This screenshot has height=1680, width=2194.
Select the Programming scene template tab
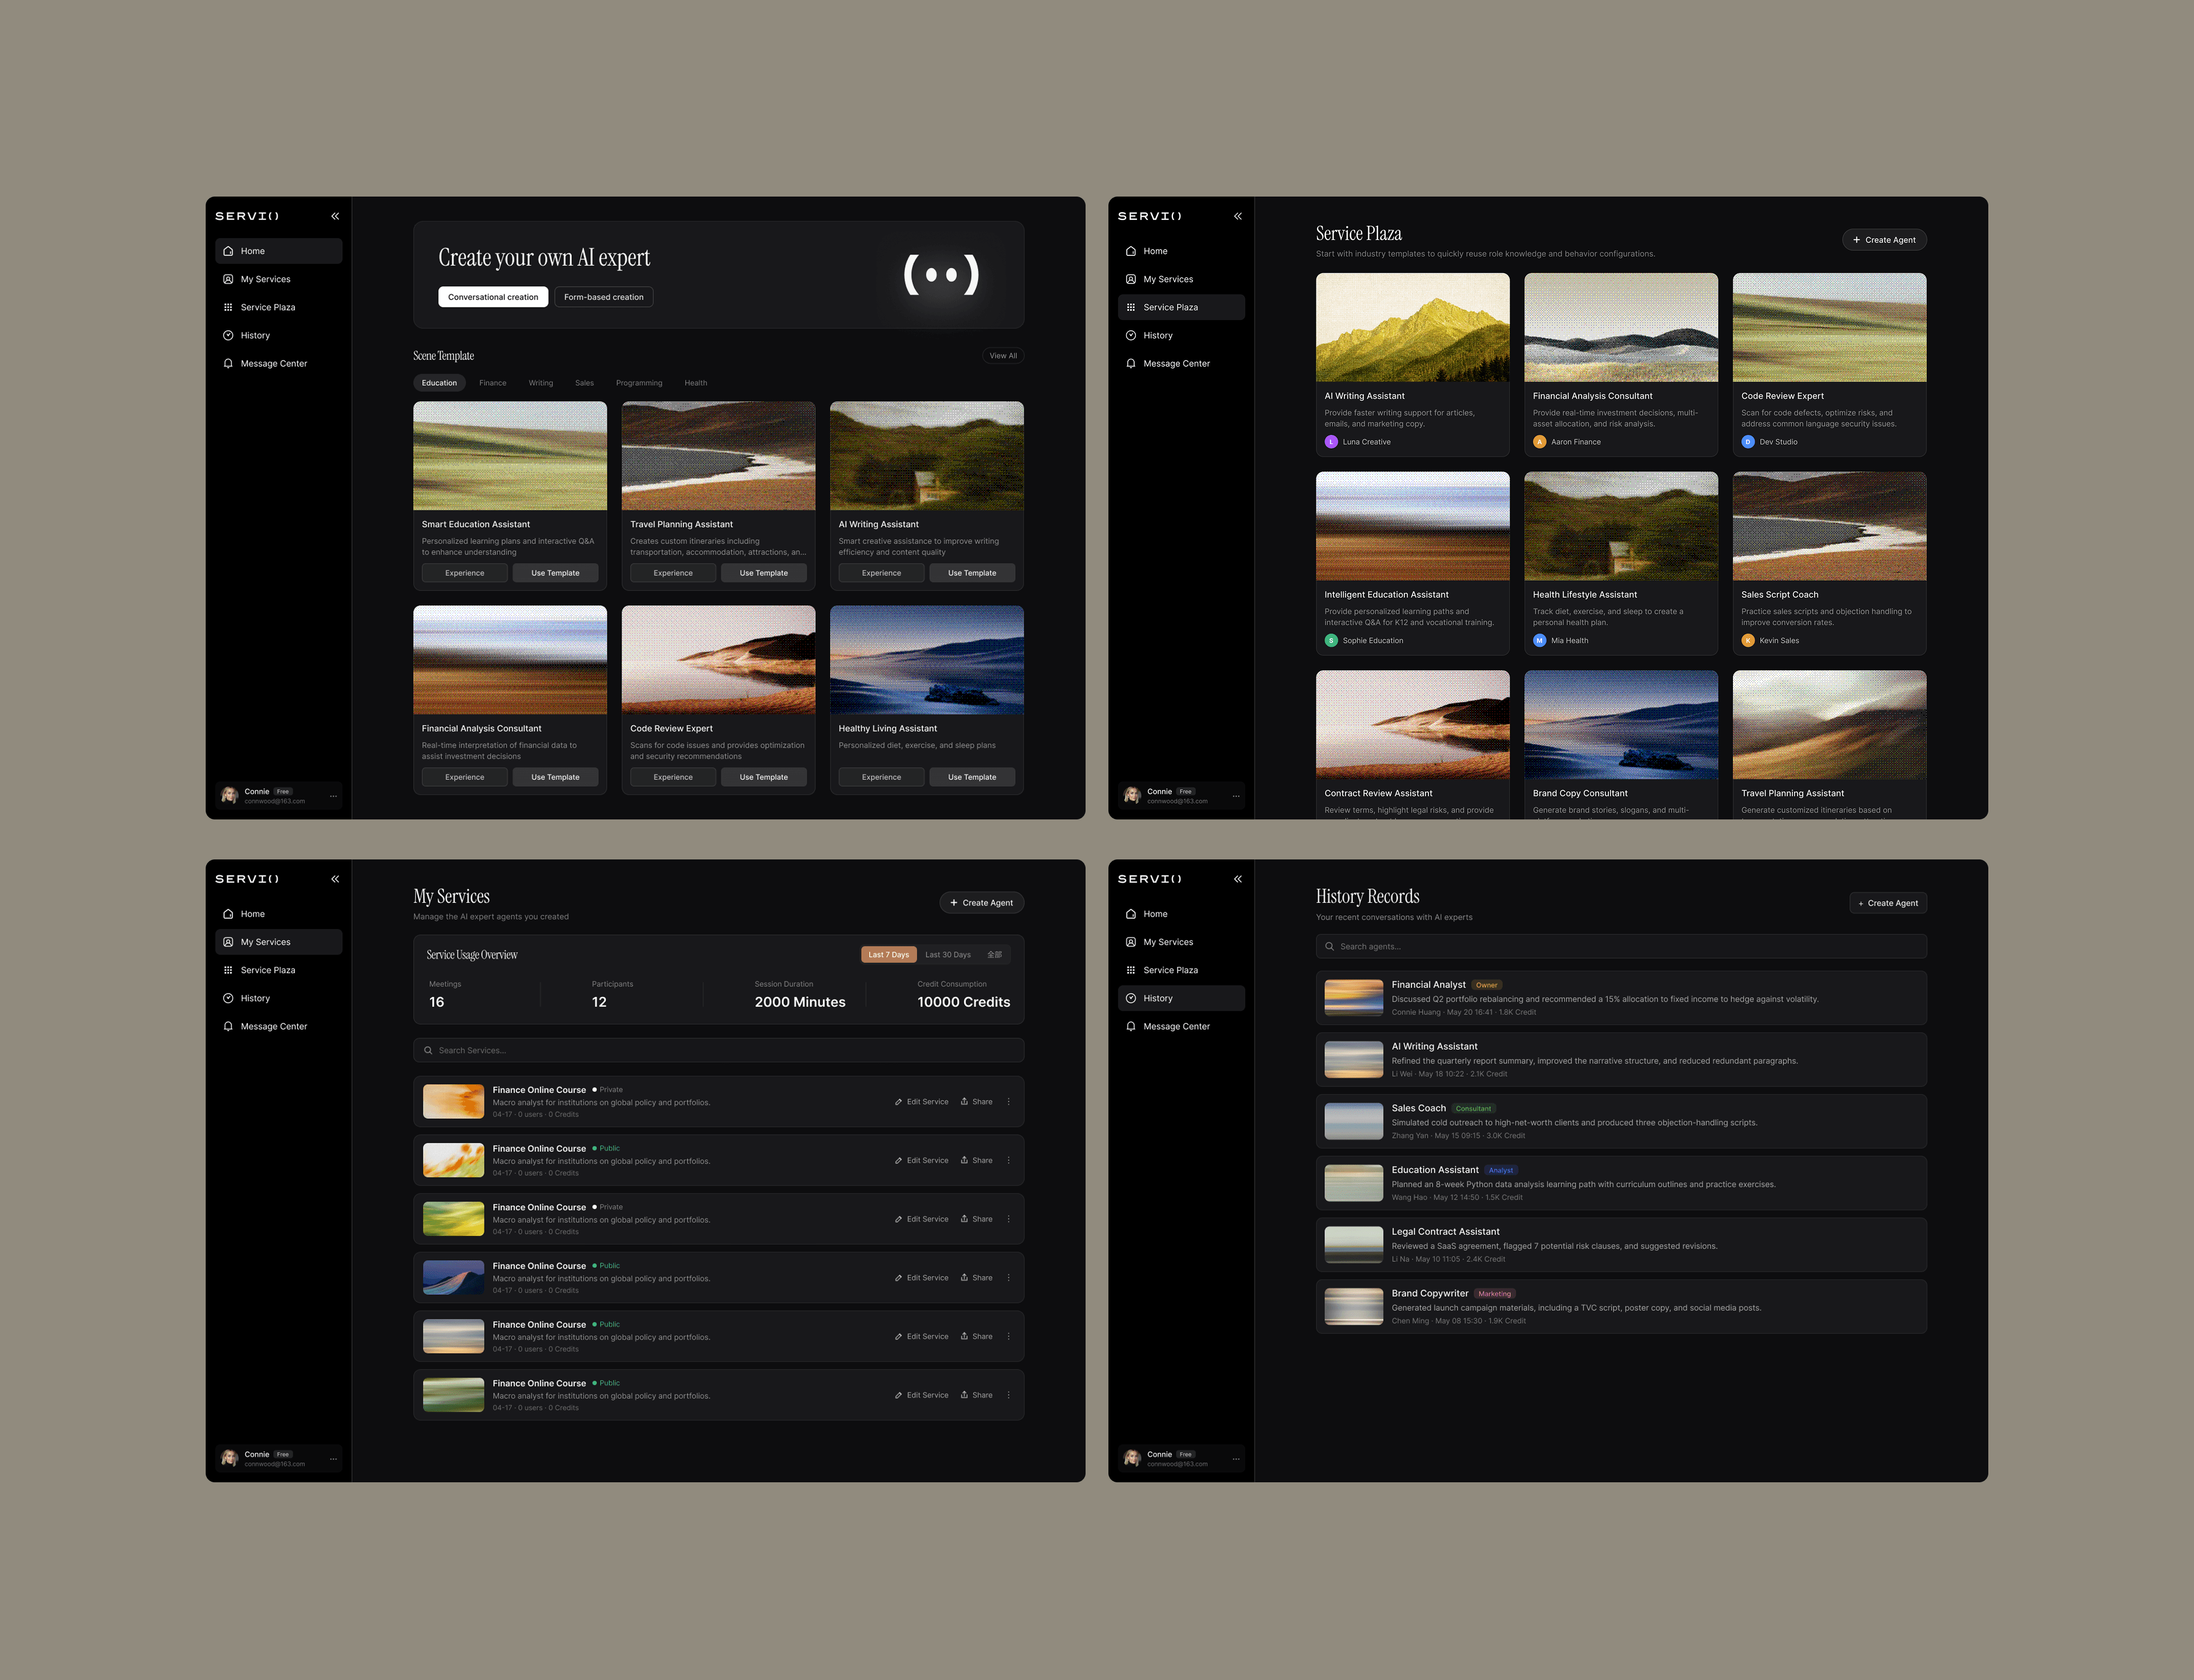(x=639, y=383)
